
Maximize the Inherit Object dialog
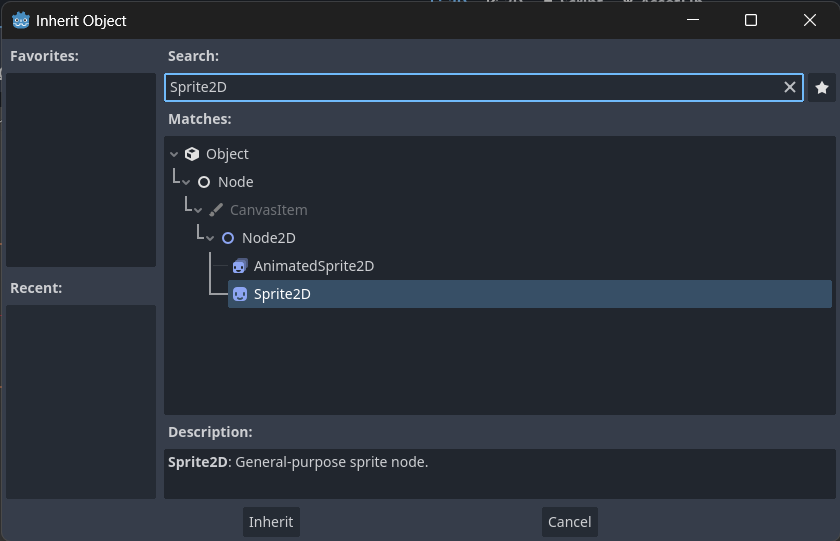(751, 20)
